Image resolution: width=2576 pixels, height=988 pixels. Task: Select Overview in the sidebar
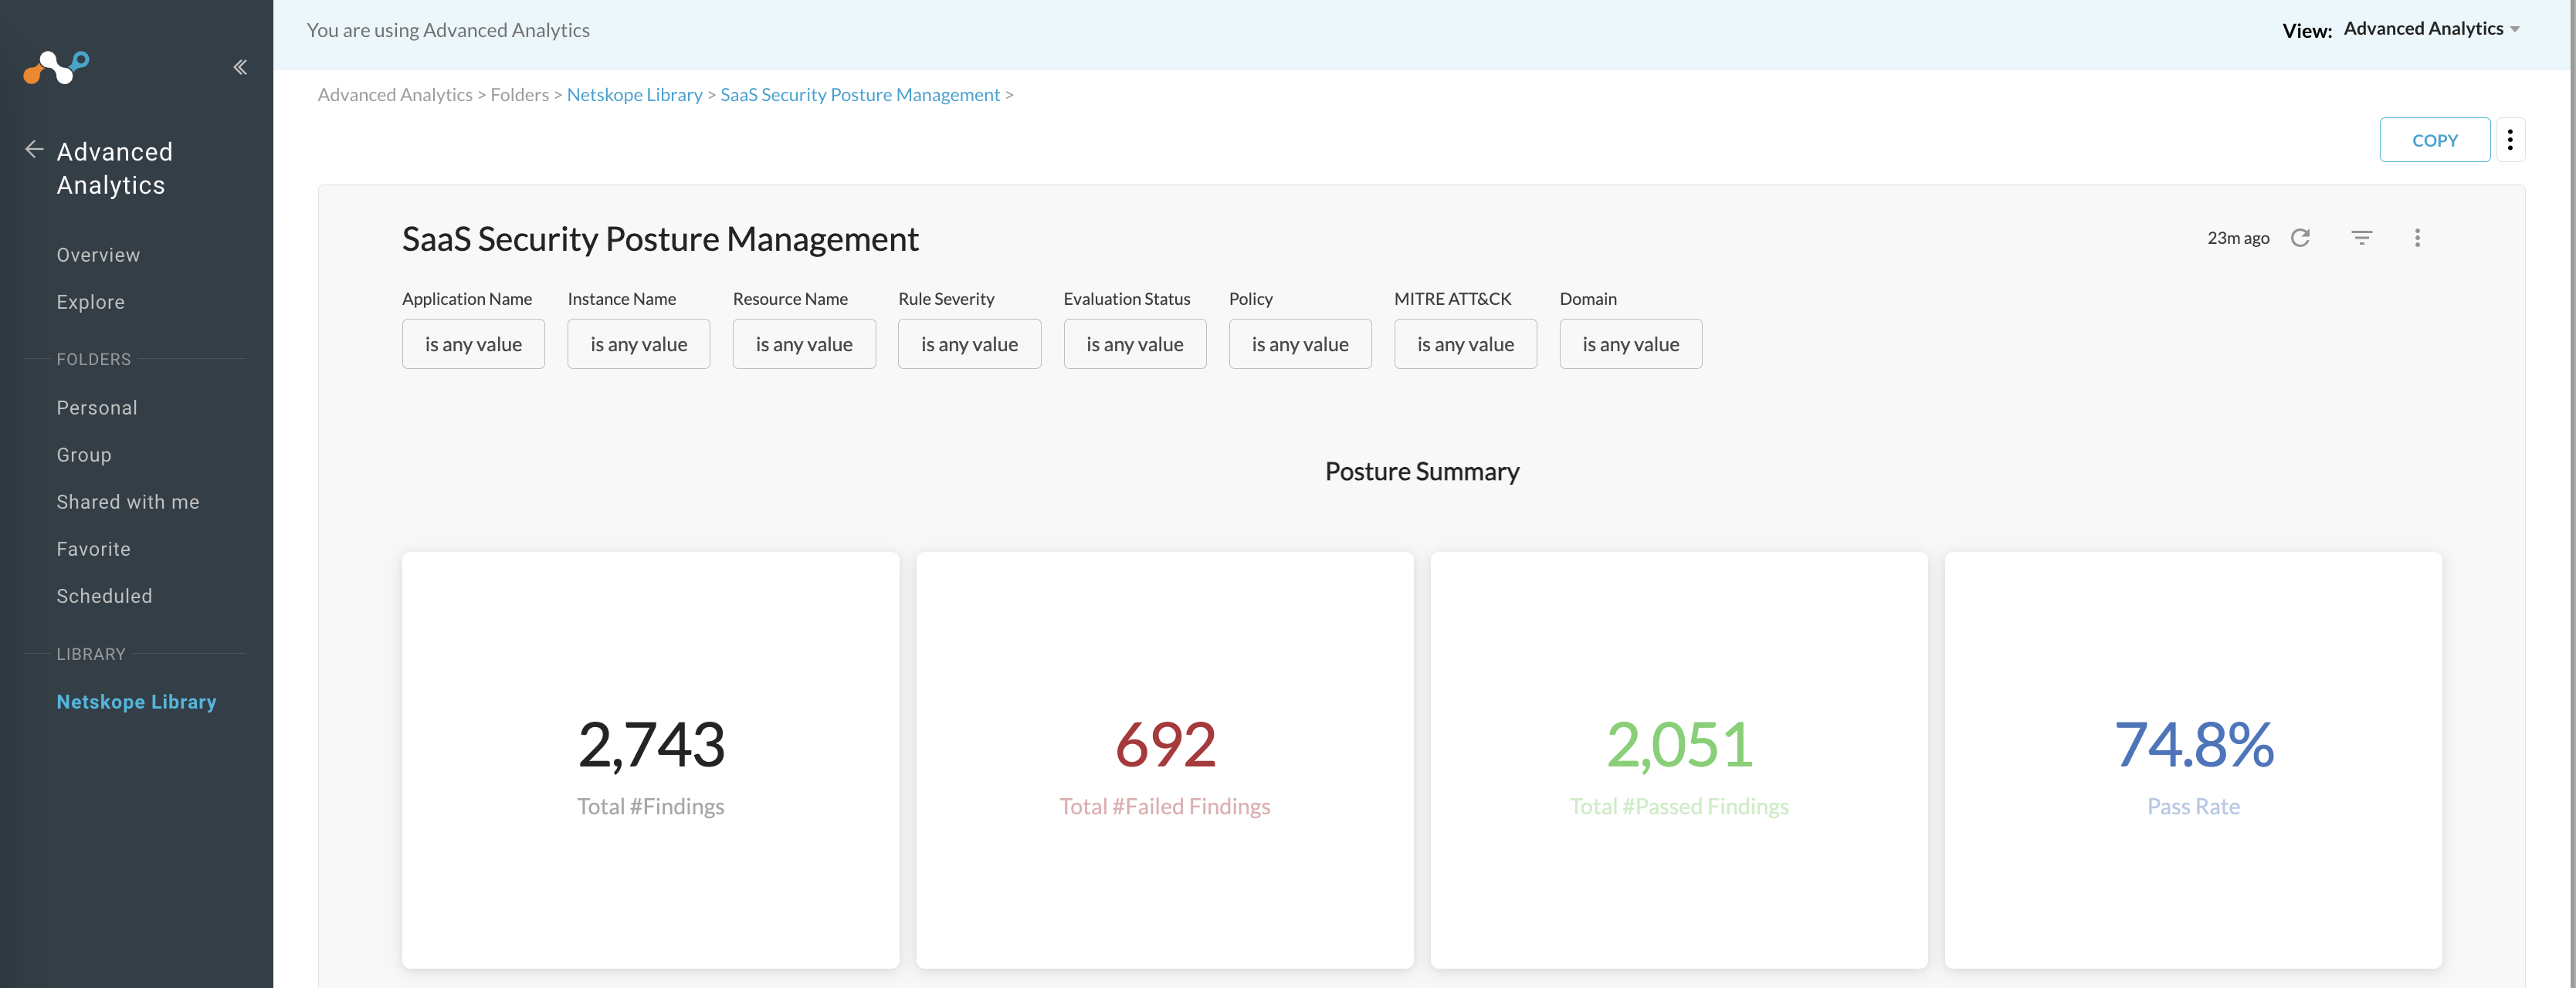click(98, 255)
